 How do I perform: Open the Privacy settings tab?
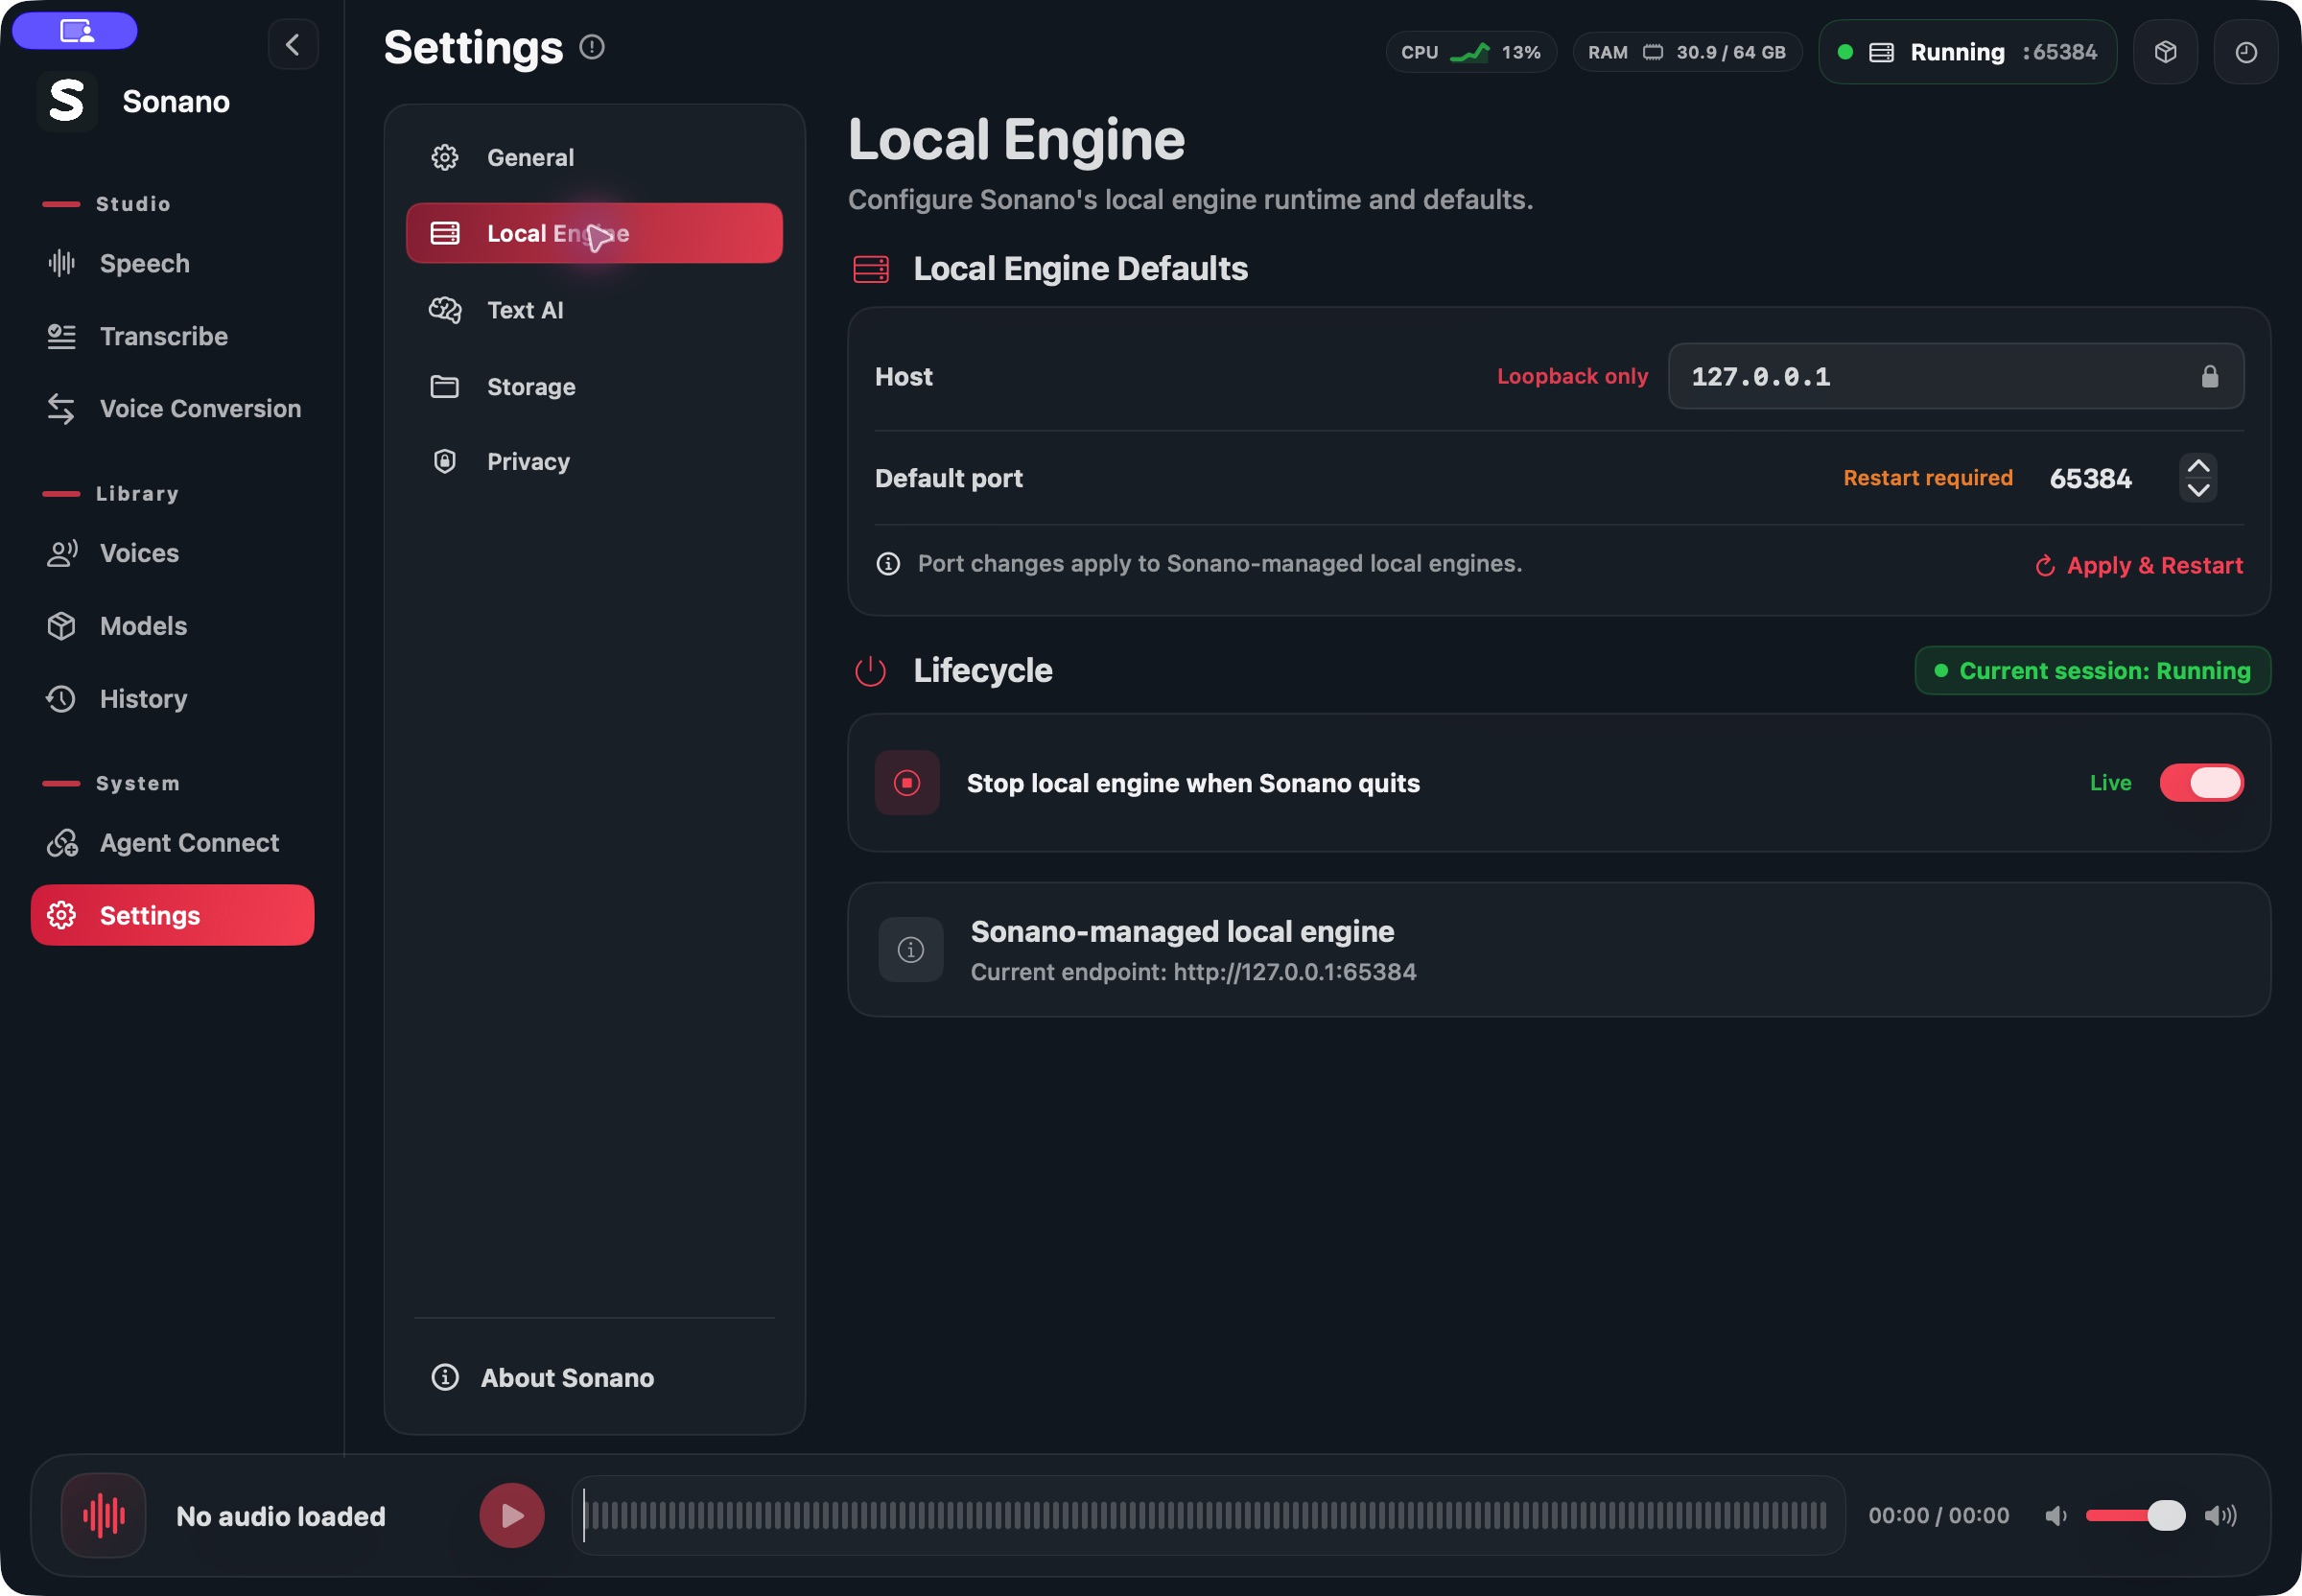(594, 461)
